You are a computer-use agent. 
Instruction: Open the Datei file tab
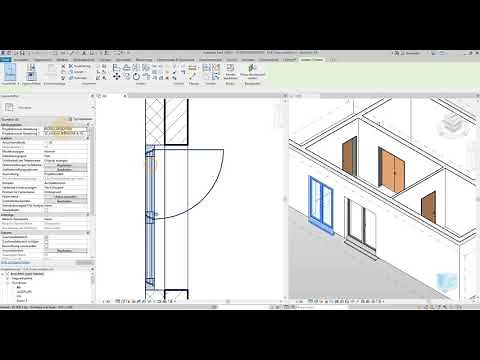tap(6, 60)
